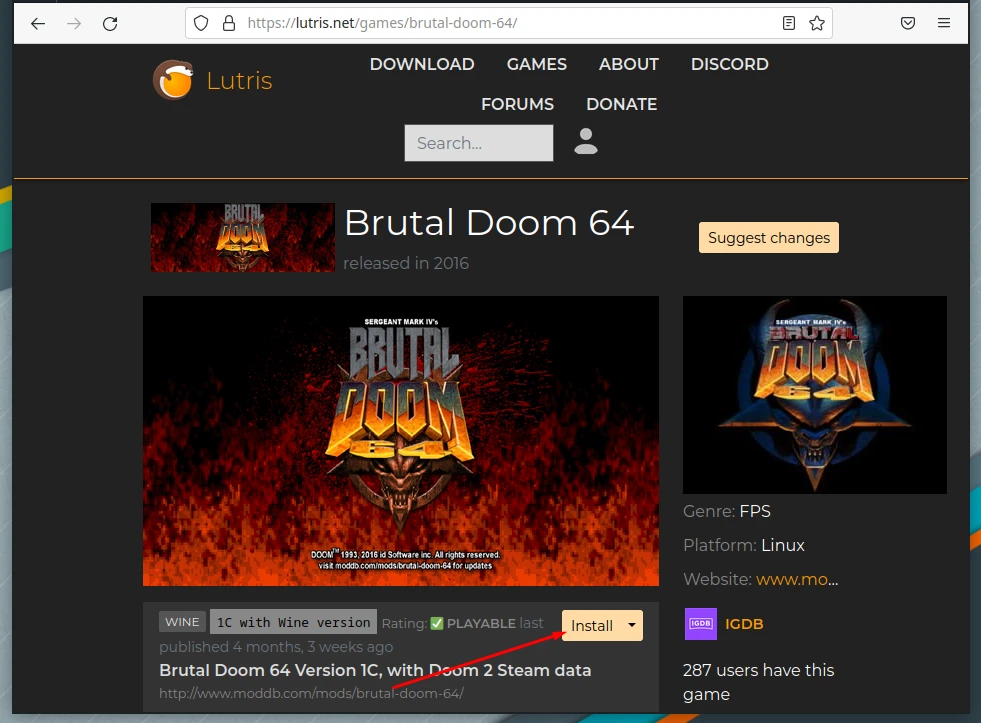Click the 'Platform: Linux' text

click(744, 545)
